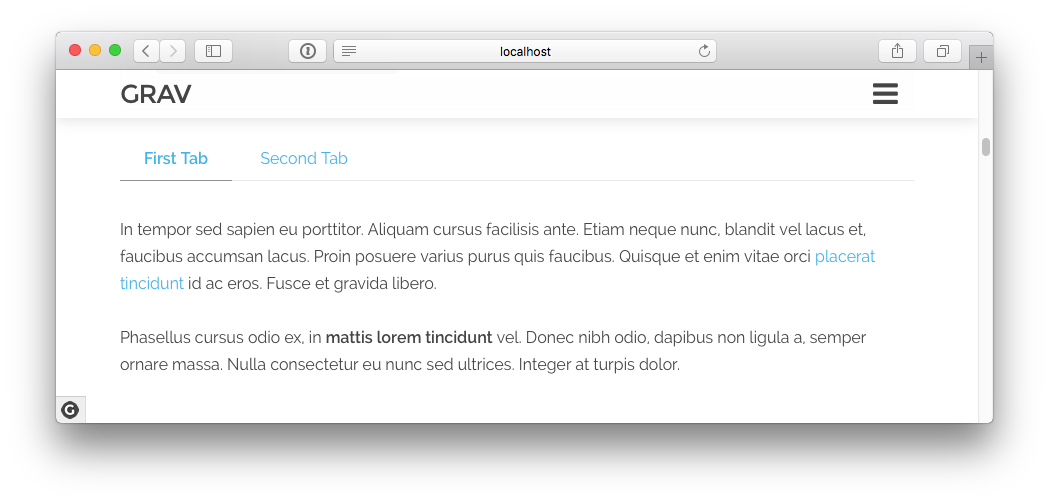Open the hamburger navigation menu
The height and width of the screenshot is (503, 1049).
(x=884, y=94)
